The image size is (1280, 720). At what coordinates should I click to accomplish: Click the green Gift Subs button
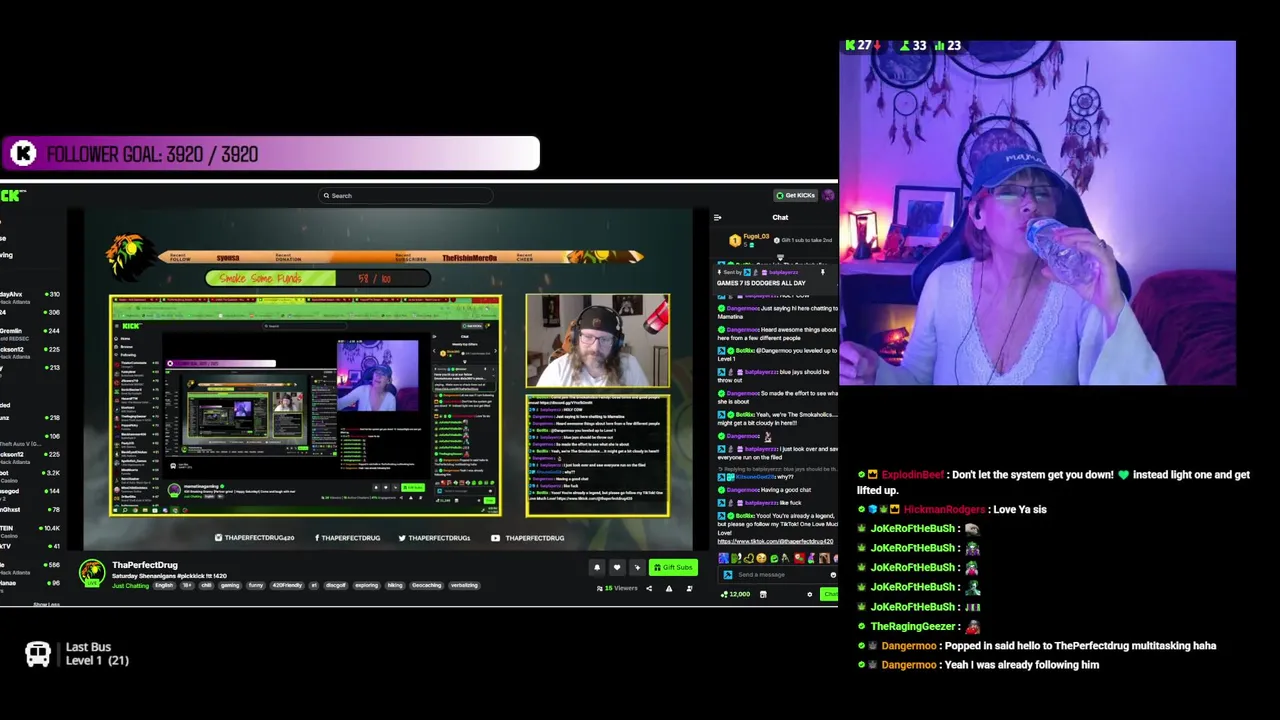(x=673, y=567)
